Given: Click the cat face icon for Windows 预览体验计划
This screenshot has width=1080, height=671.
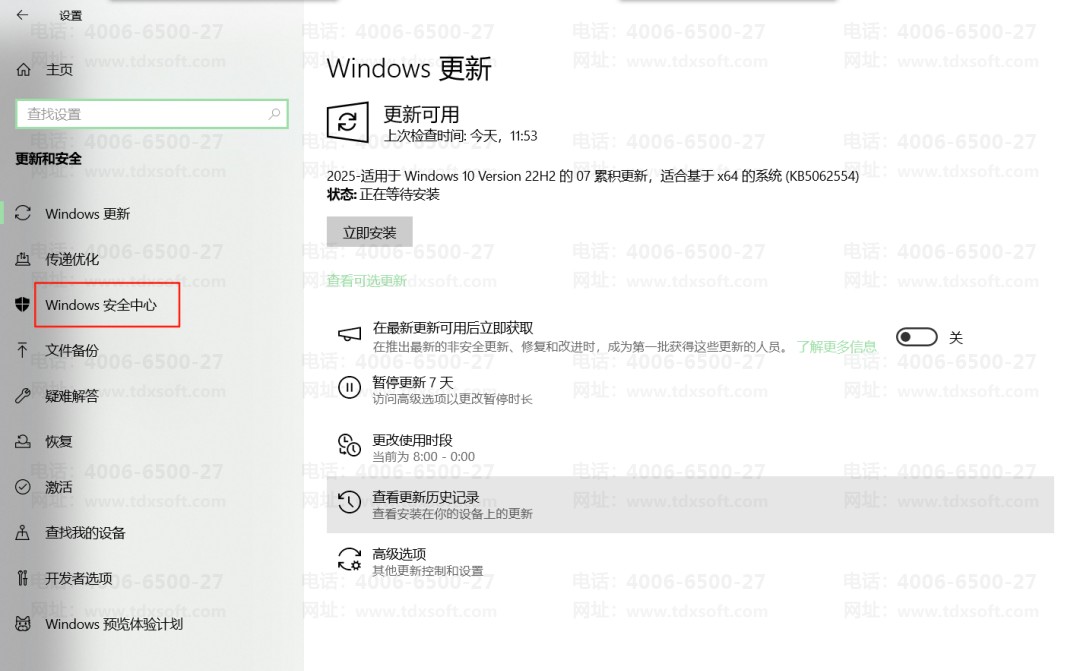Looking at the screenshot, I should [x=23, y=623].
